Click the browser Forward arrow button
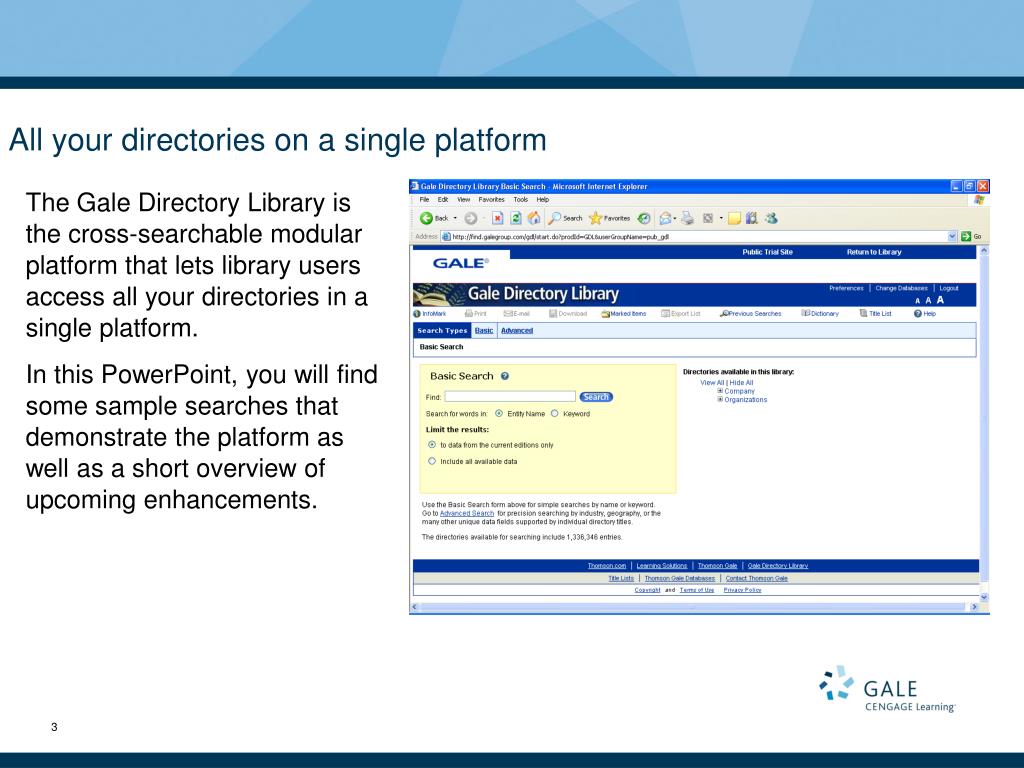 point(470,218)
